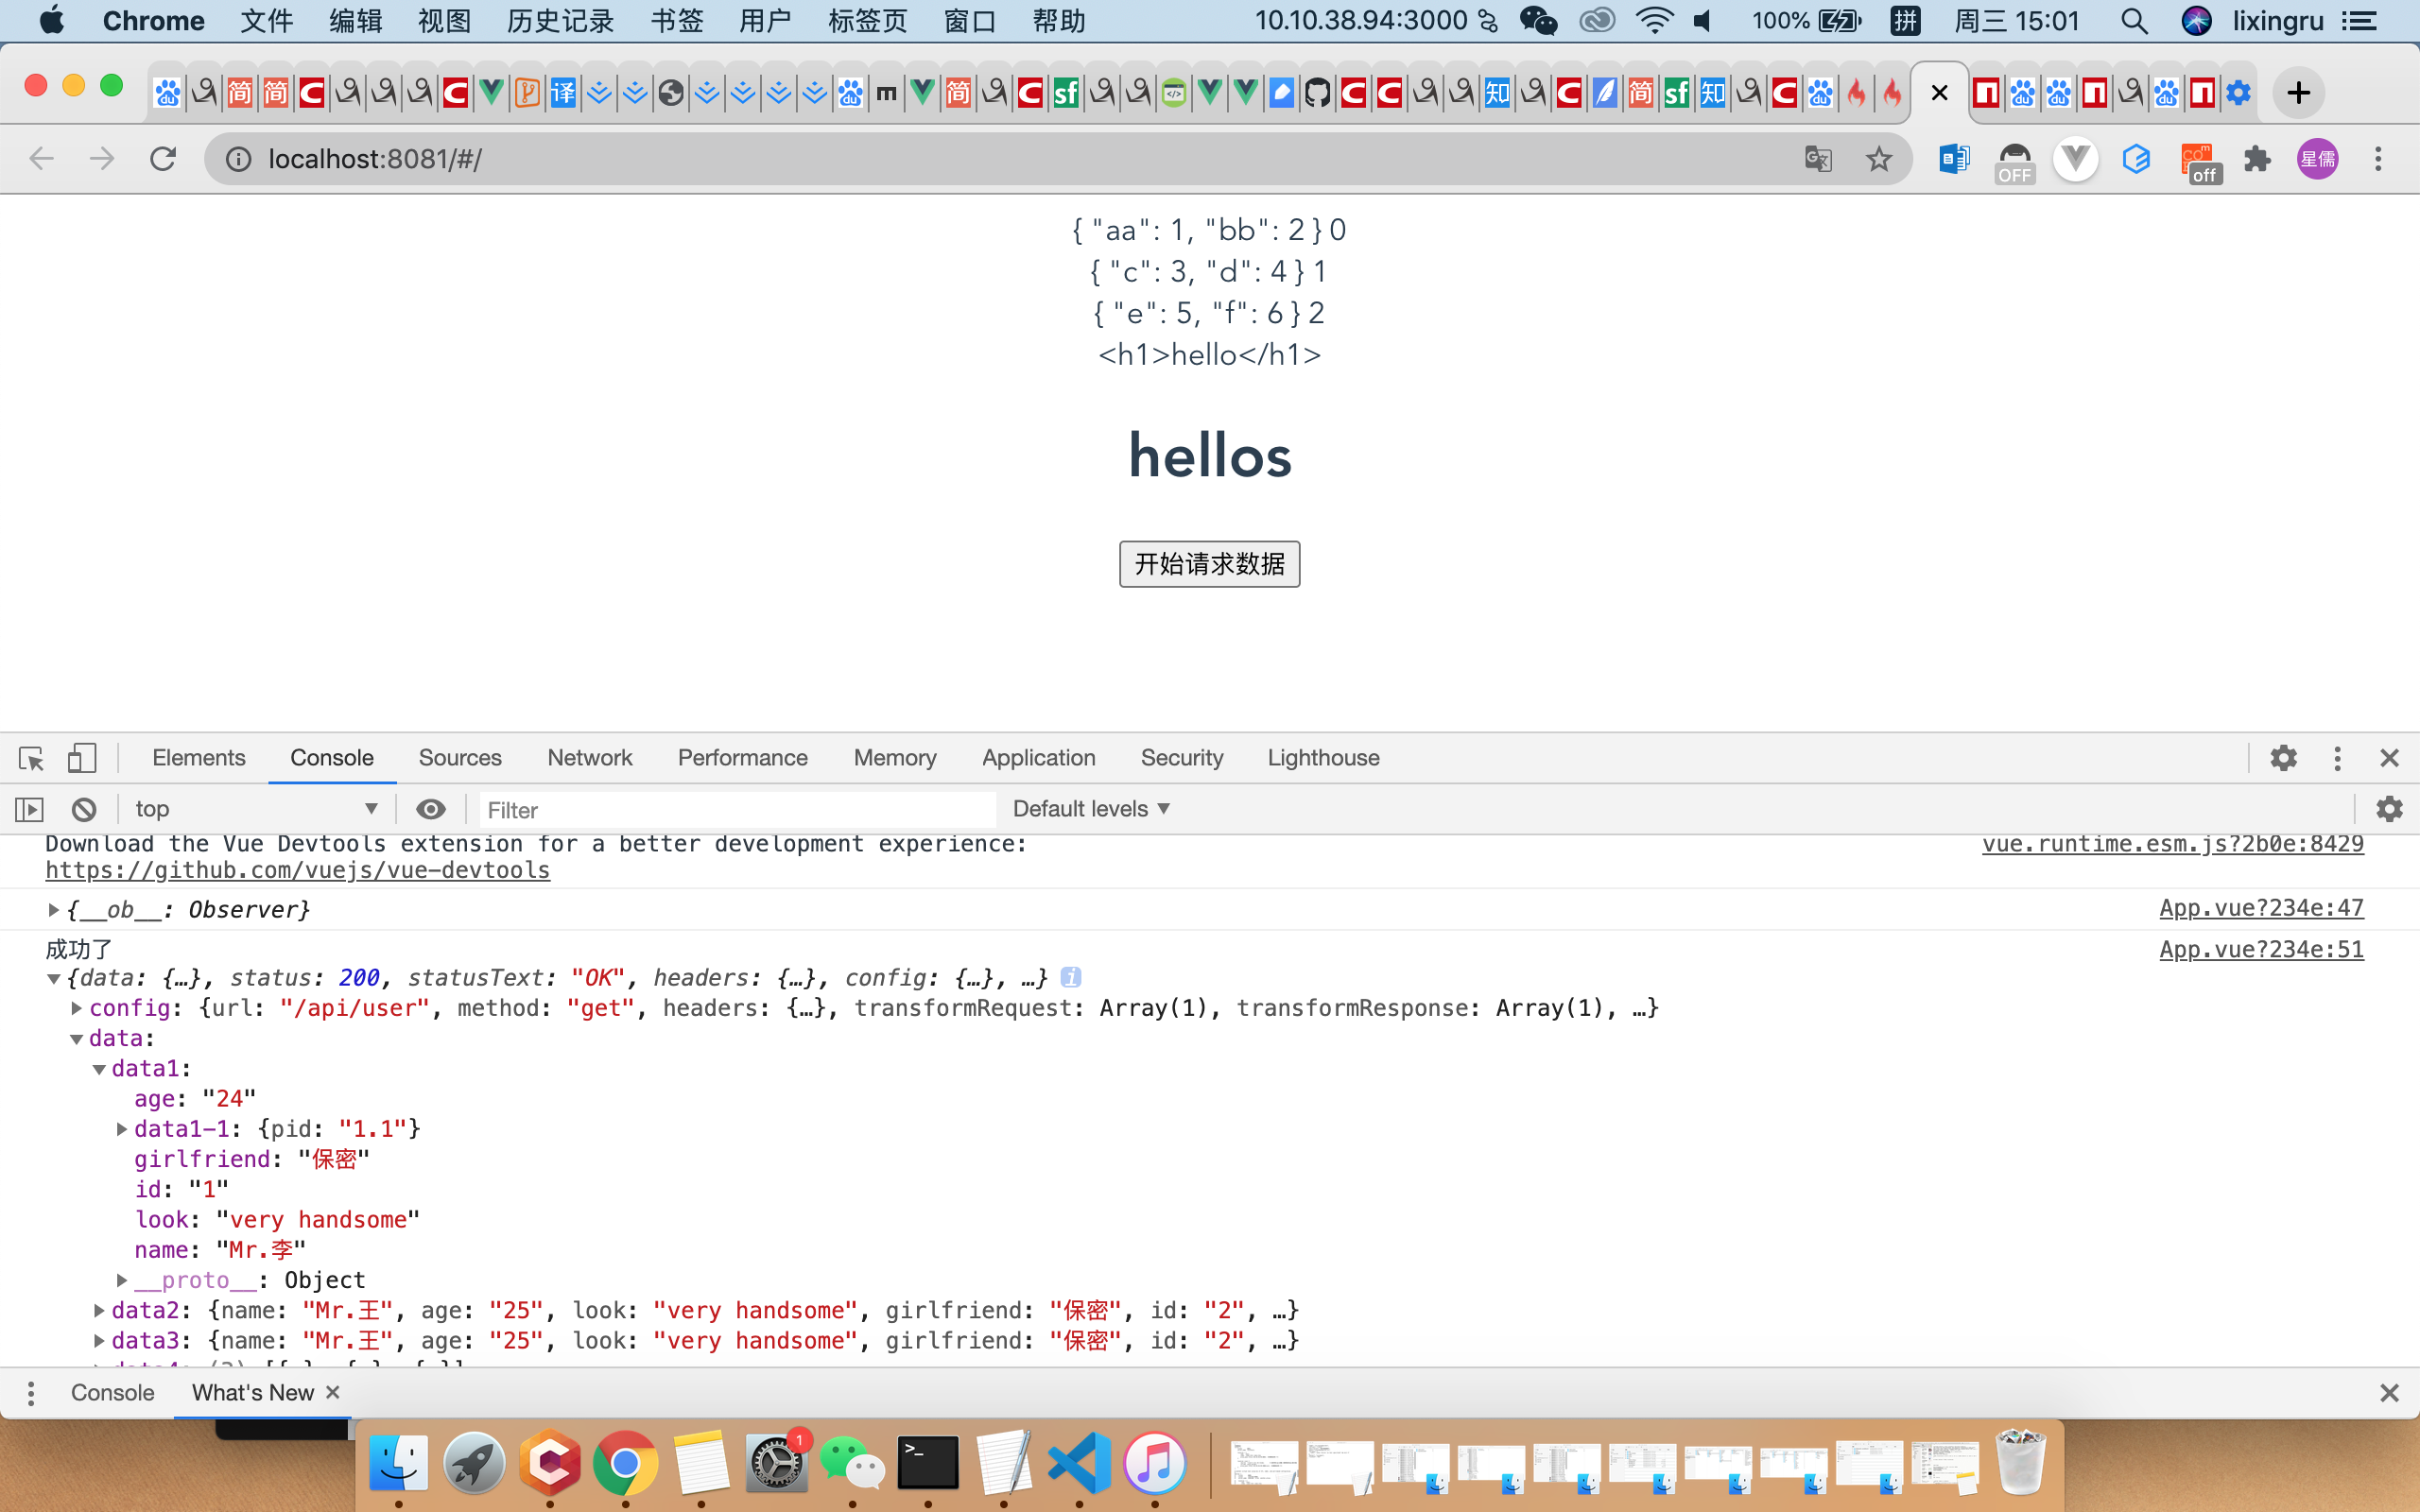
Task: Click the back navigation arrow
Action: 41,158
